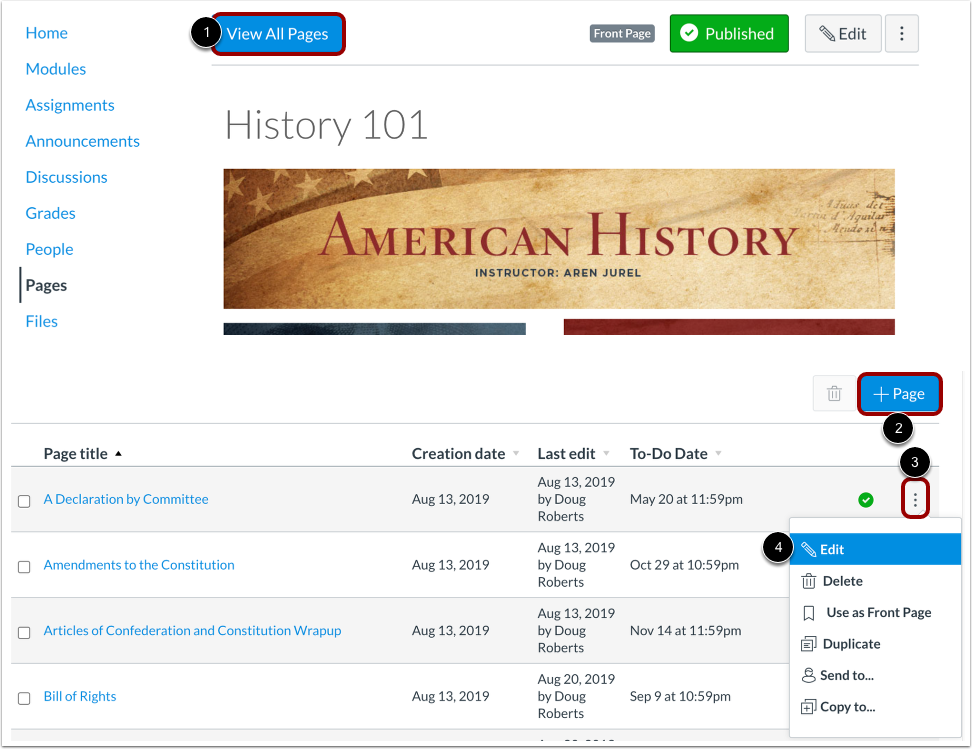
Task: Go to Home in course navigation
Action: pos(46,33)
